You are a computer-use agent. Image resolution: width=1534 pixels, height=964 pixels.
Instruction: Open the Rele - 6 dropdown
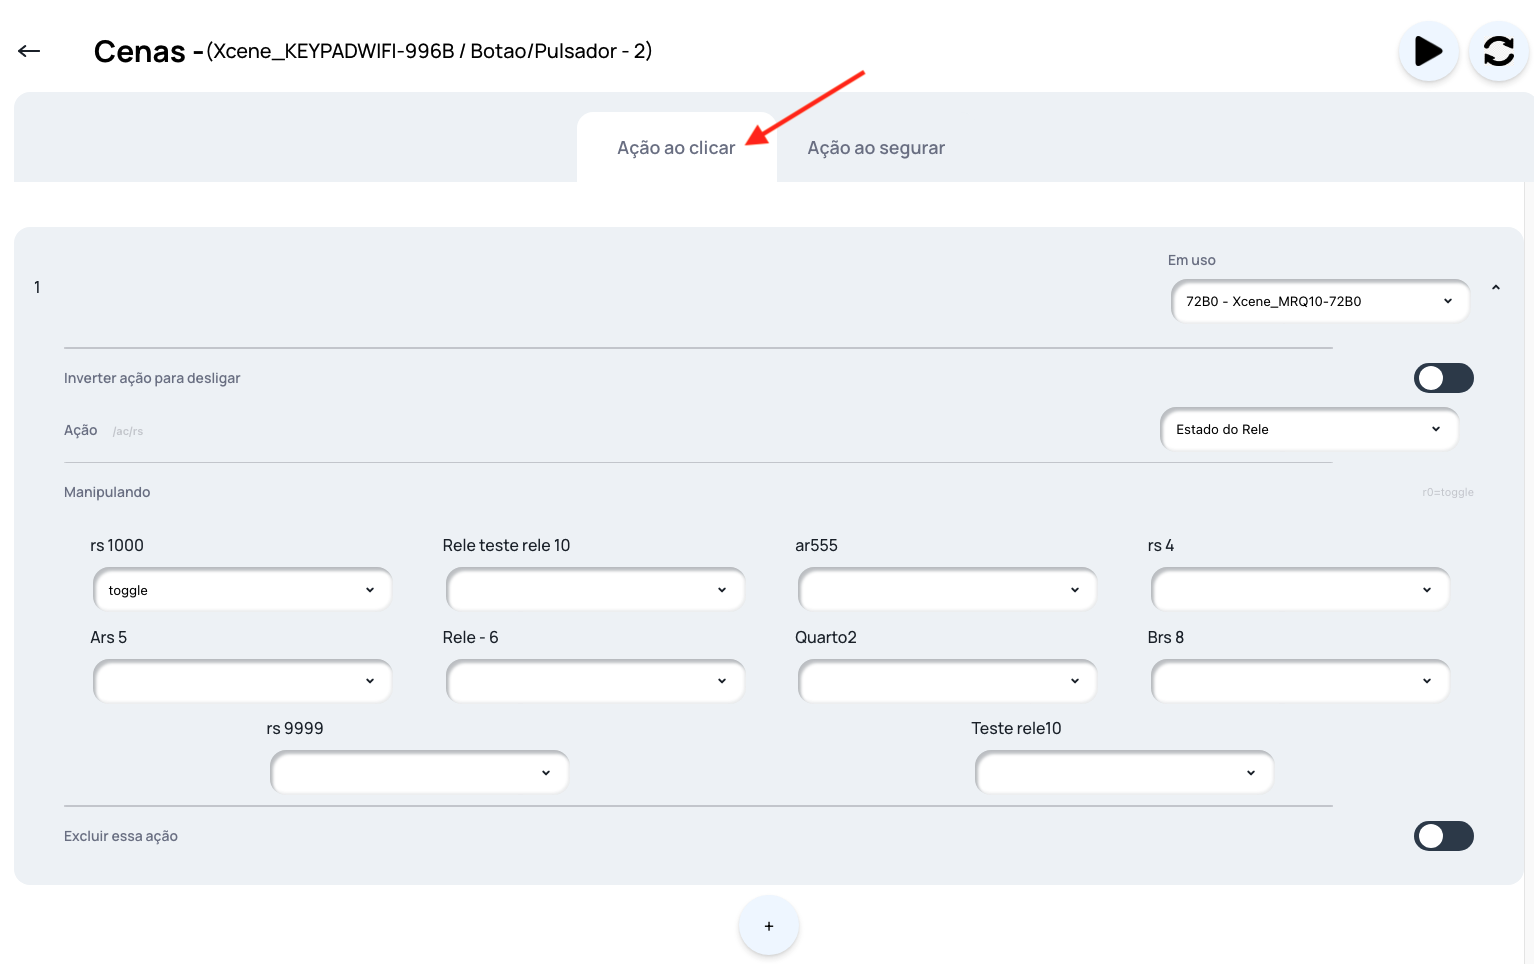(x=595, y=681)
